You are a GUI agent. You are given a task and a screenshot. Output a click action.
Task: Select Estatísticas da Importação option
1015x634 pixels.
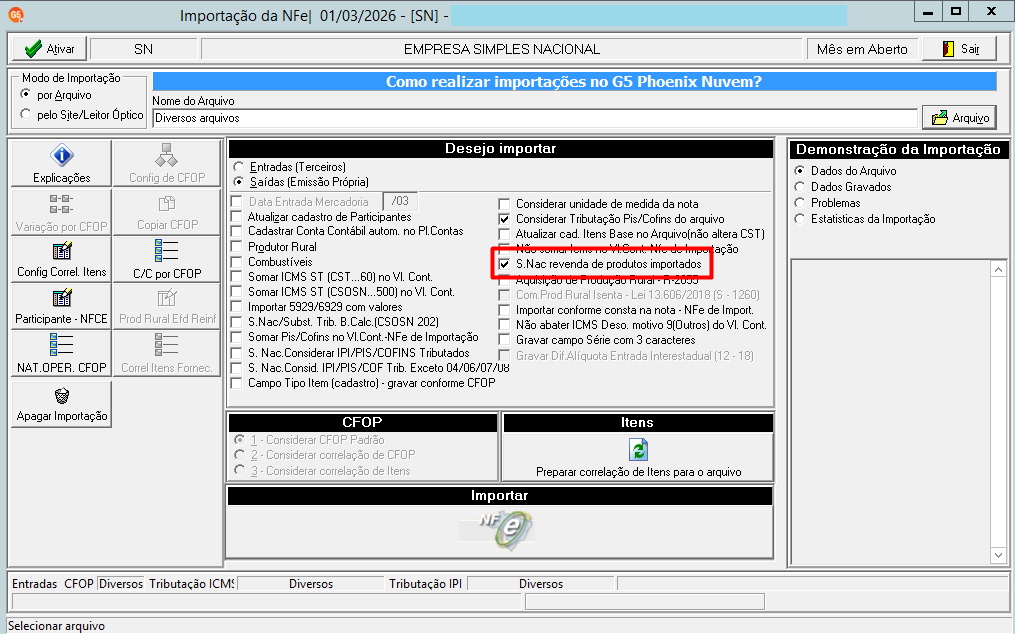pos(800,219)
